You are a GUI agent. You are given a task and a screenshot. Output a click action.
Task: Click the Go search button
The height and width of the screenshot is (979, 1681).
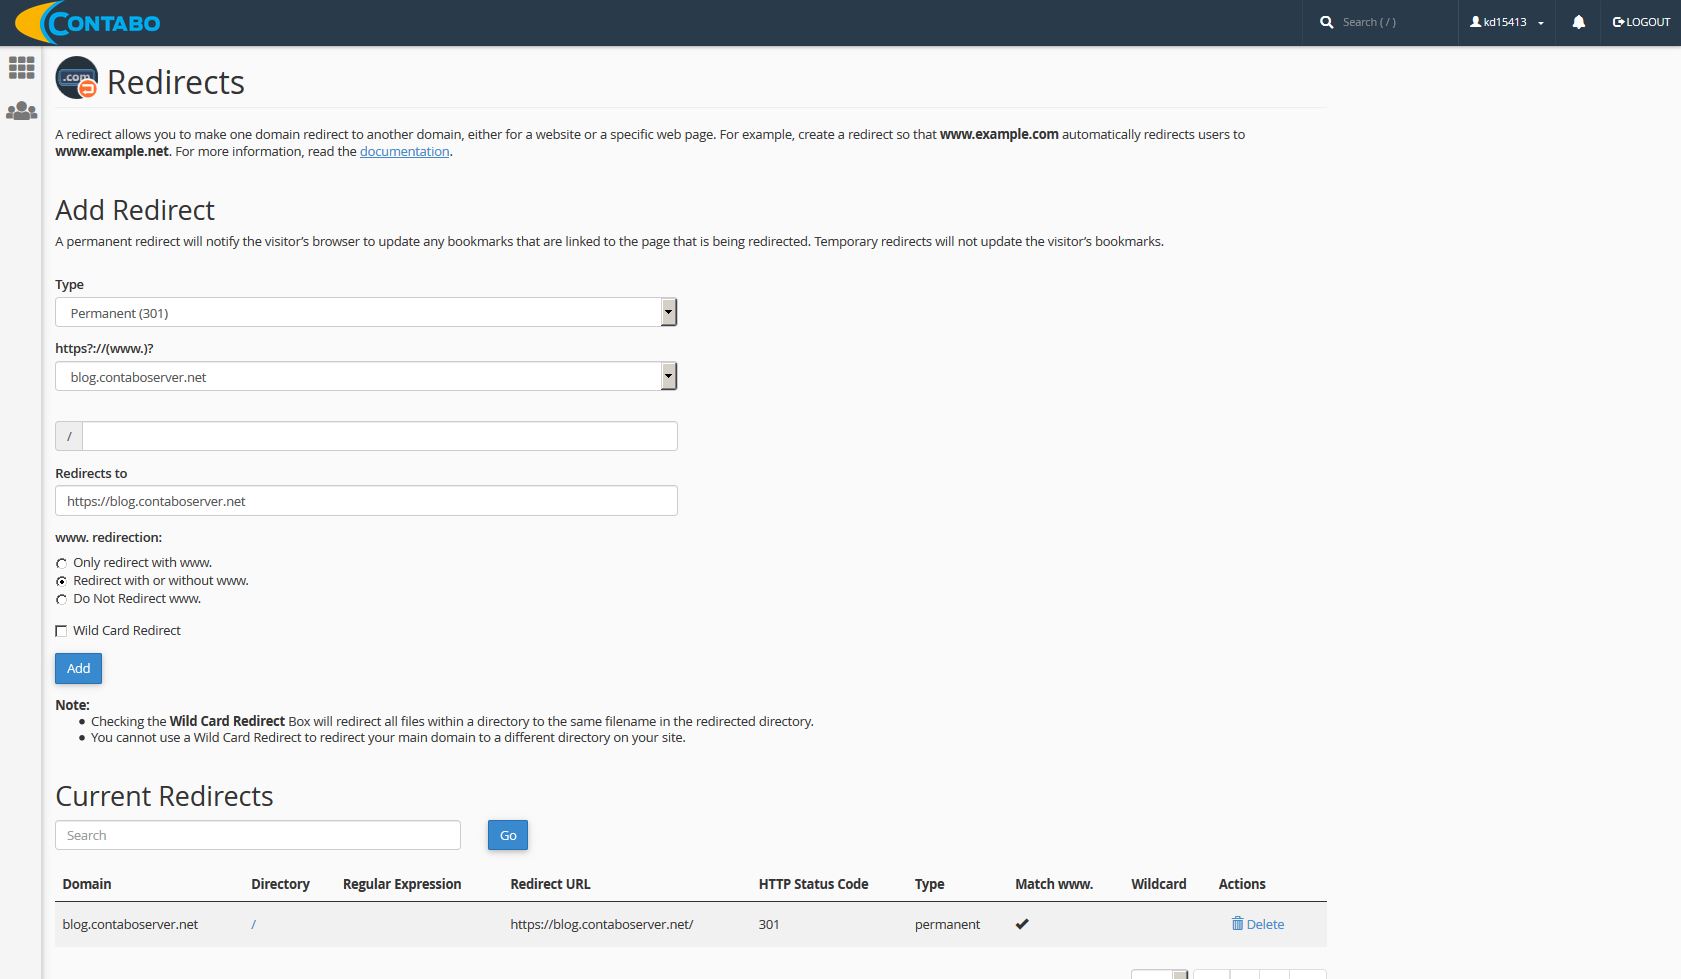pos(508,835)
